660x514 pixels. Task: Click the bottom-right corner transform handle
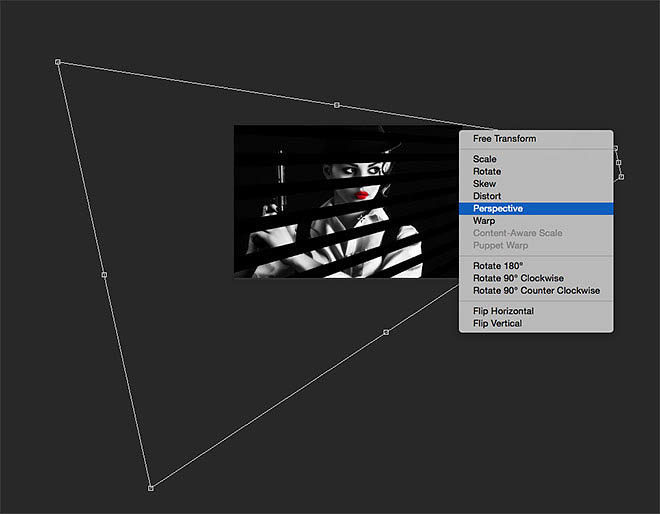point(621,177)
